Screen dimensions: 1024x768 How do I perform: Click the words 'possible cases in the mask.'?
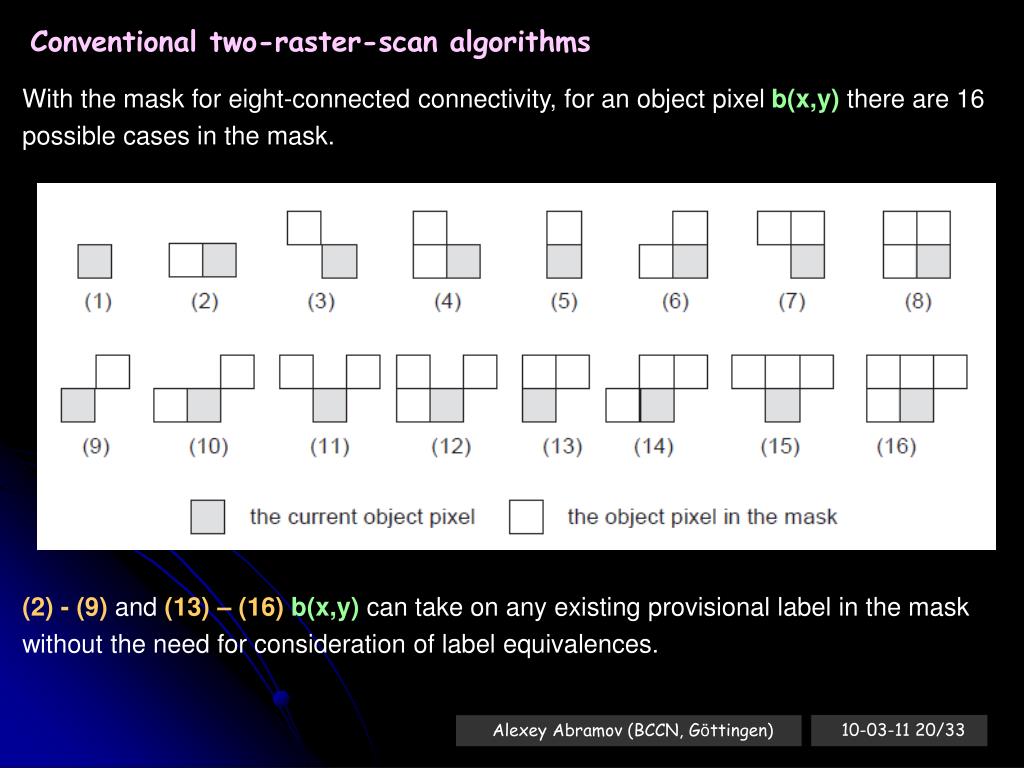pos(178,136)
